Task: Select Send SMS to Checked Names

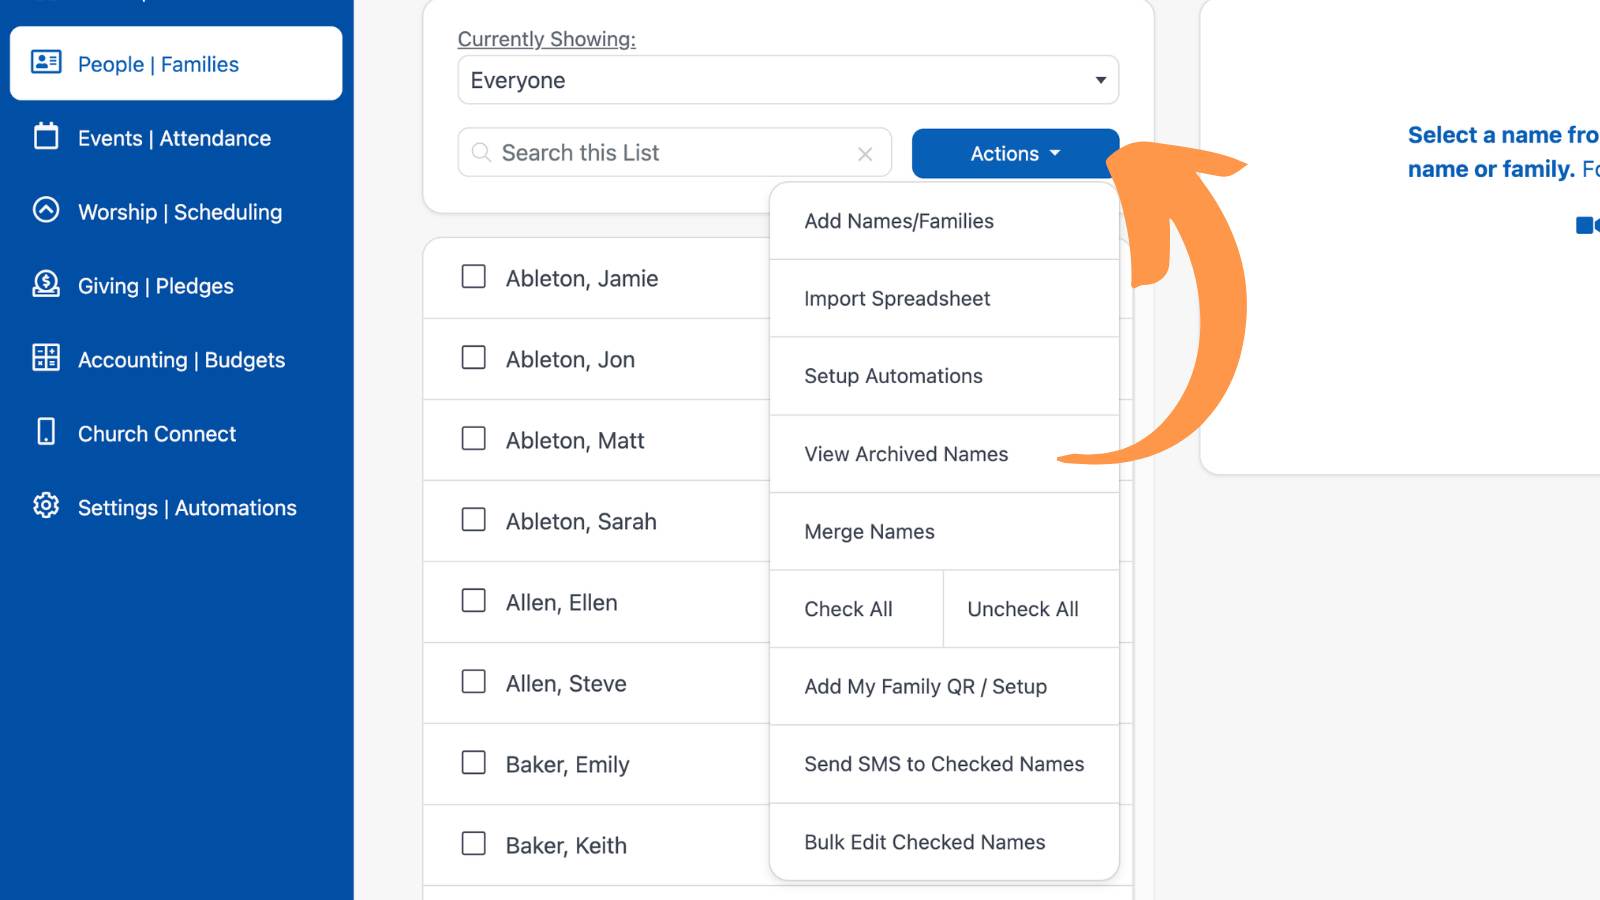Action: (944, 764)
